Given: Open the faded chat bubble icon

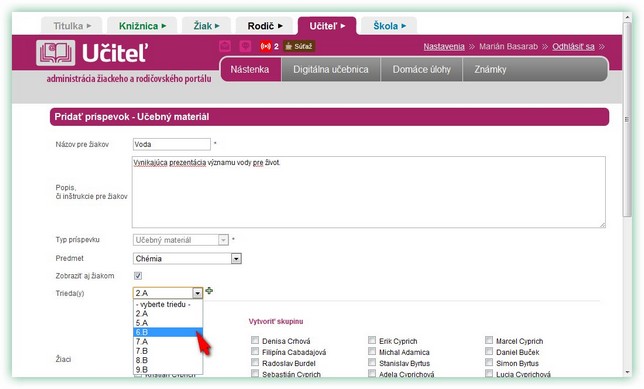Looking at the screenshot, I should point(245,46).
